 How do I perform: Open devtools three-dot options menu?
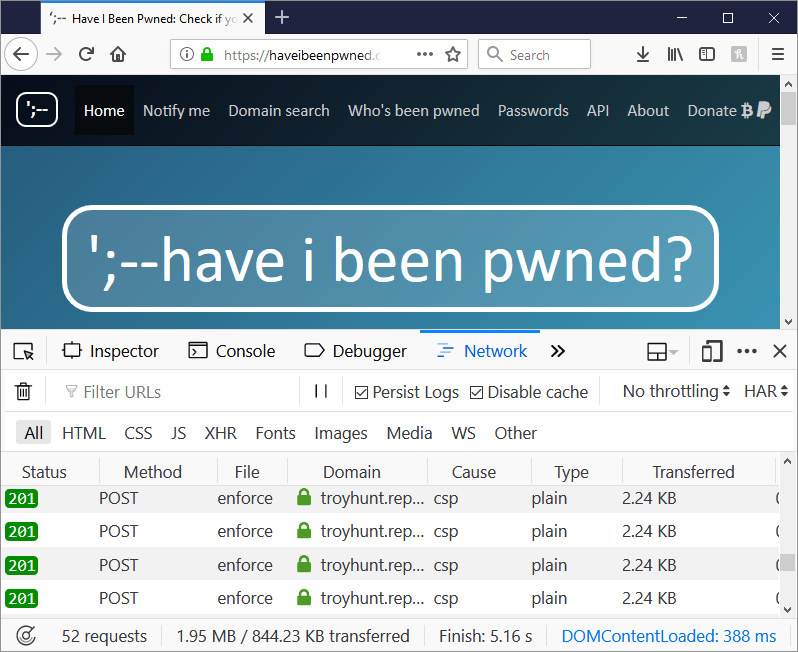[747, 351]
